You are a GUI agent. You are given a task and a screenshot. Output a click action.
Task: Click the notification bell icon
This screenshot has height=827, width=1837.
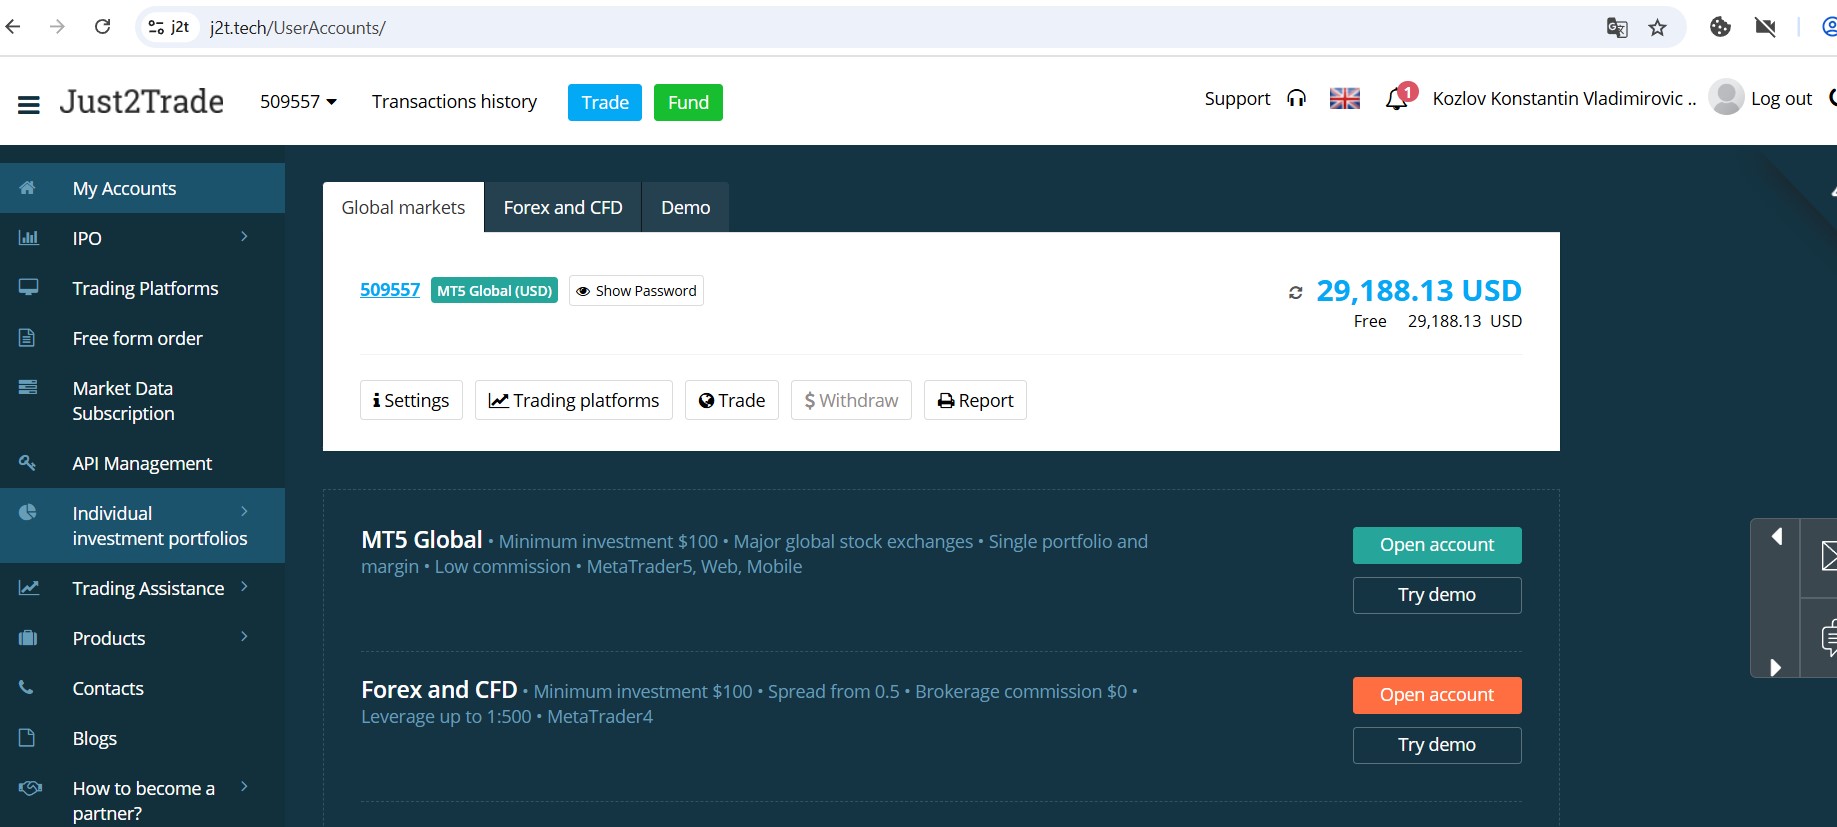(1396, 99)
